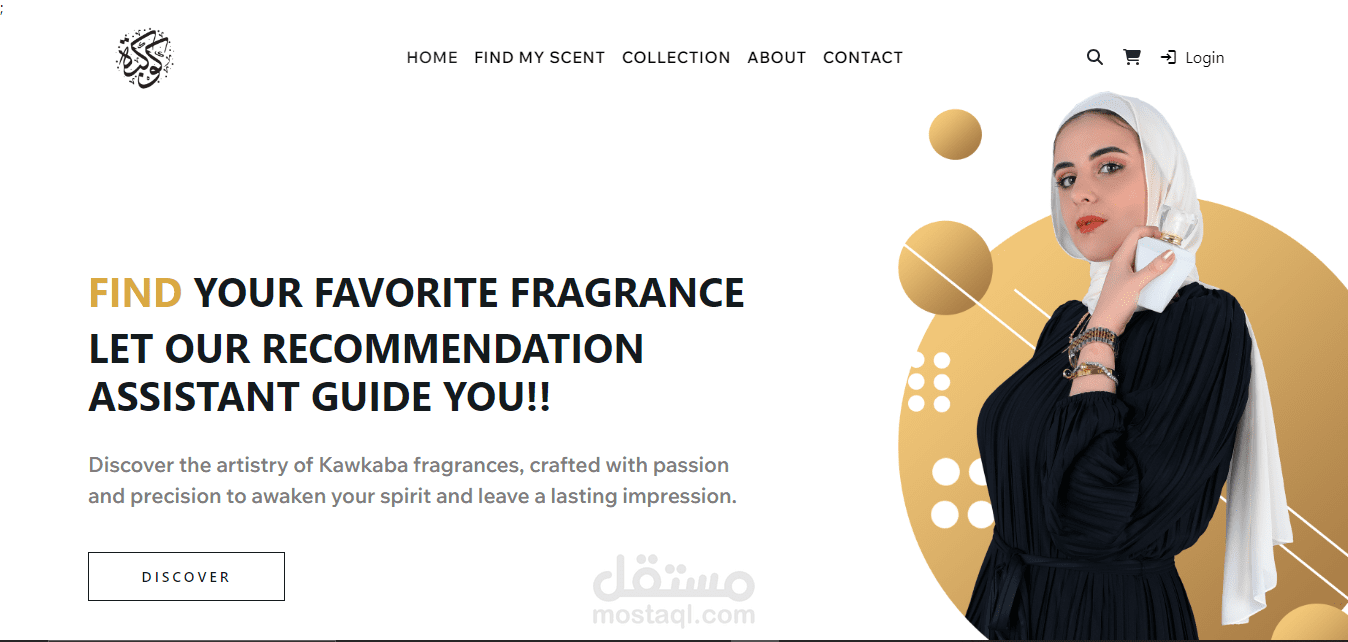Viewport: 1348px width, 642px height.
Task: Click the Login text link
Action: [1205, 58]
